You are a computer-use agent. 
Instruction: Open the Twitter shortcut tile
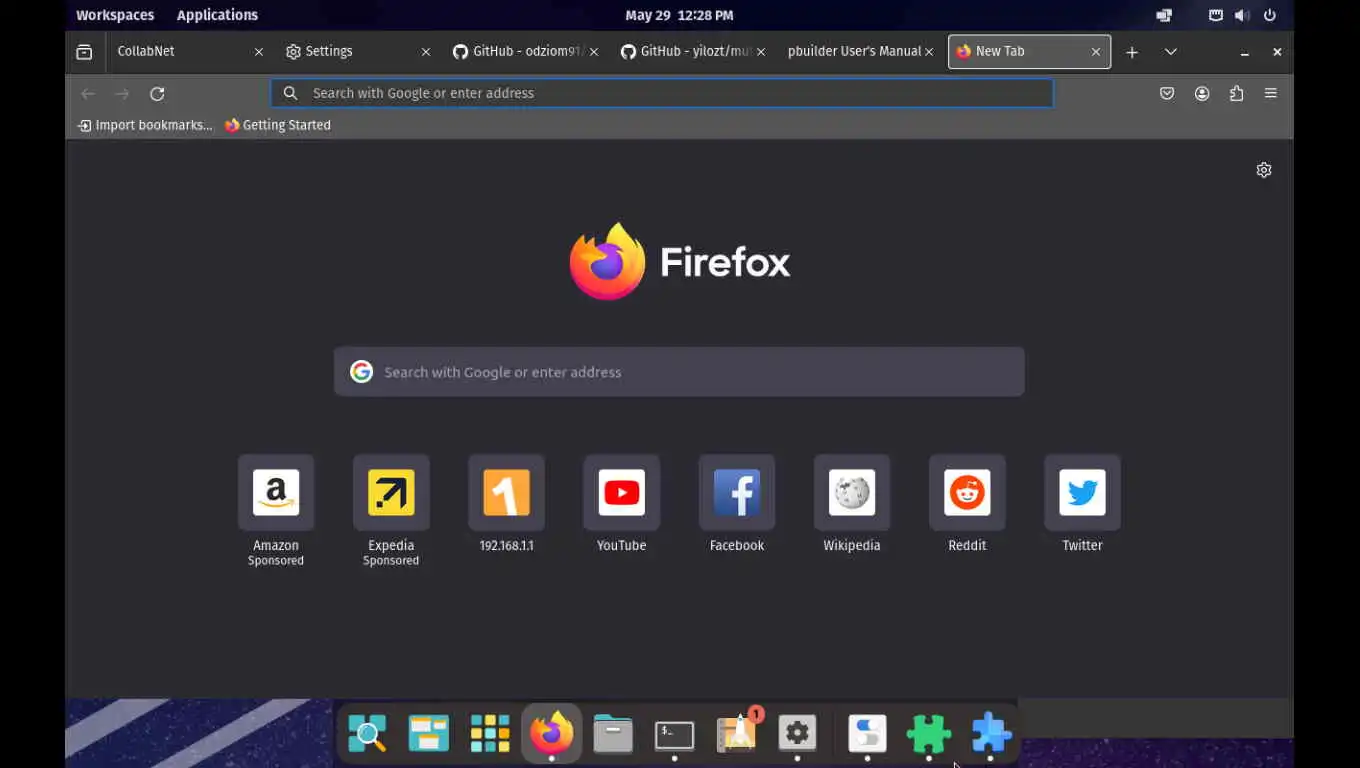coord(1082,492)
